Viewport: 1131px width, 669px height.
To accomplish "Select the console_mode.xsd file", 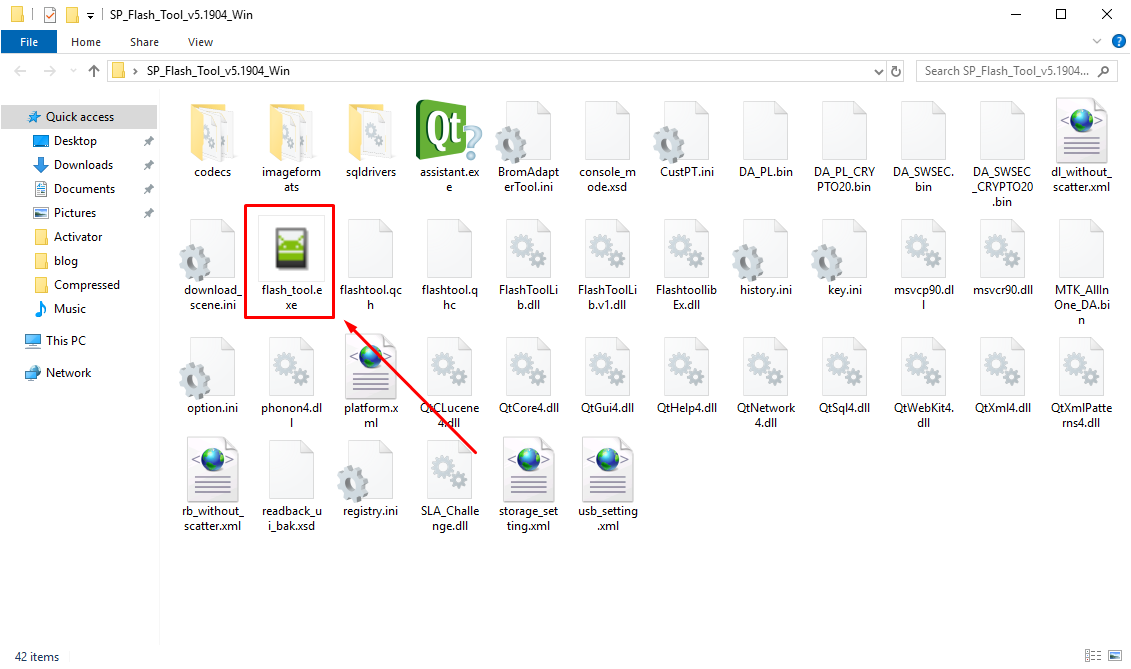I will tap(607, 149).
